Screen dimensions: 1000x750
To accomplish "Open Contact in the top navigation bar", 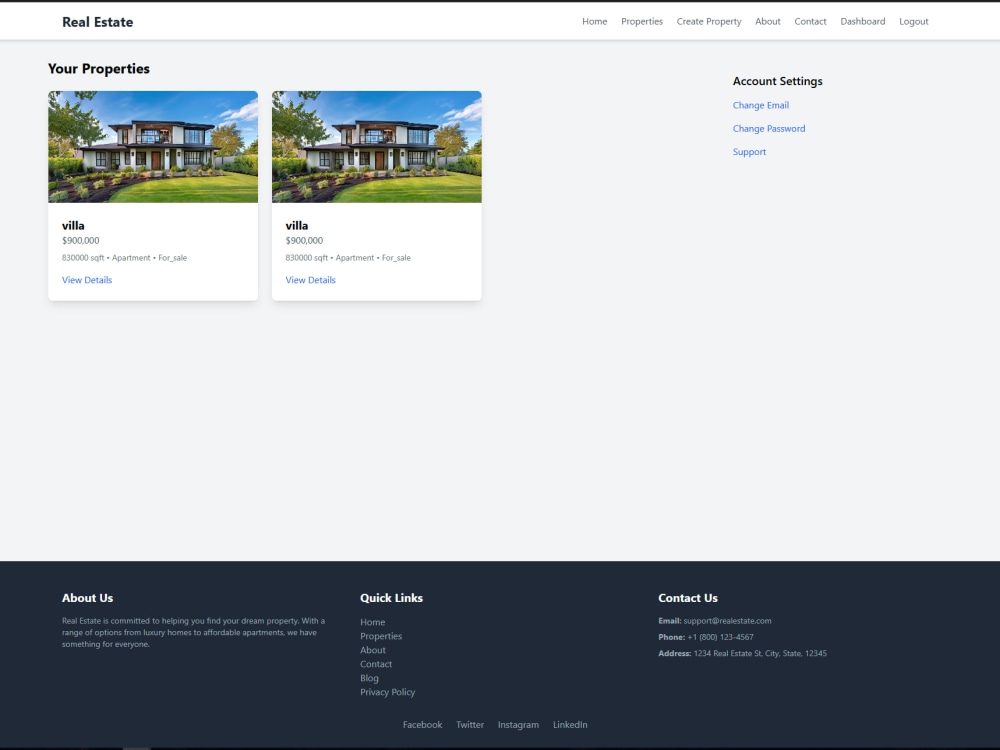I will (x=810, y=21).
